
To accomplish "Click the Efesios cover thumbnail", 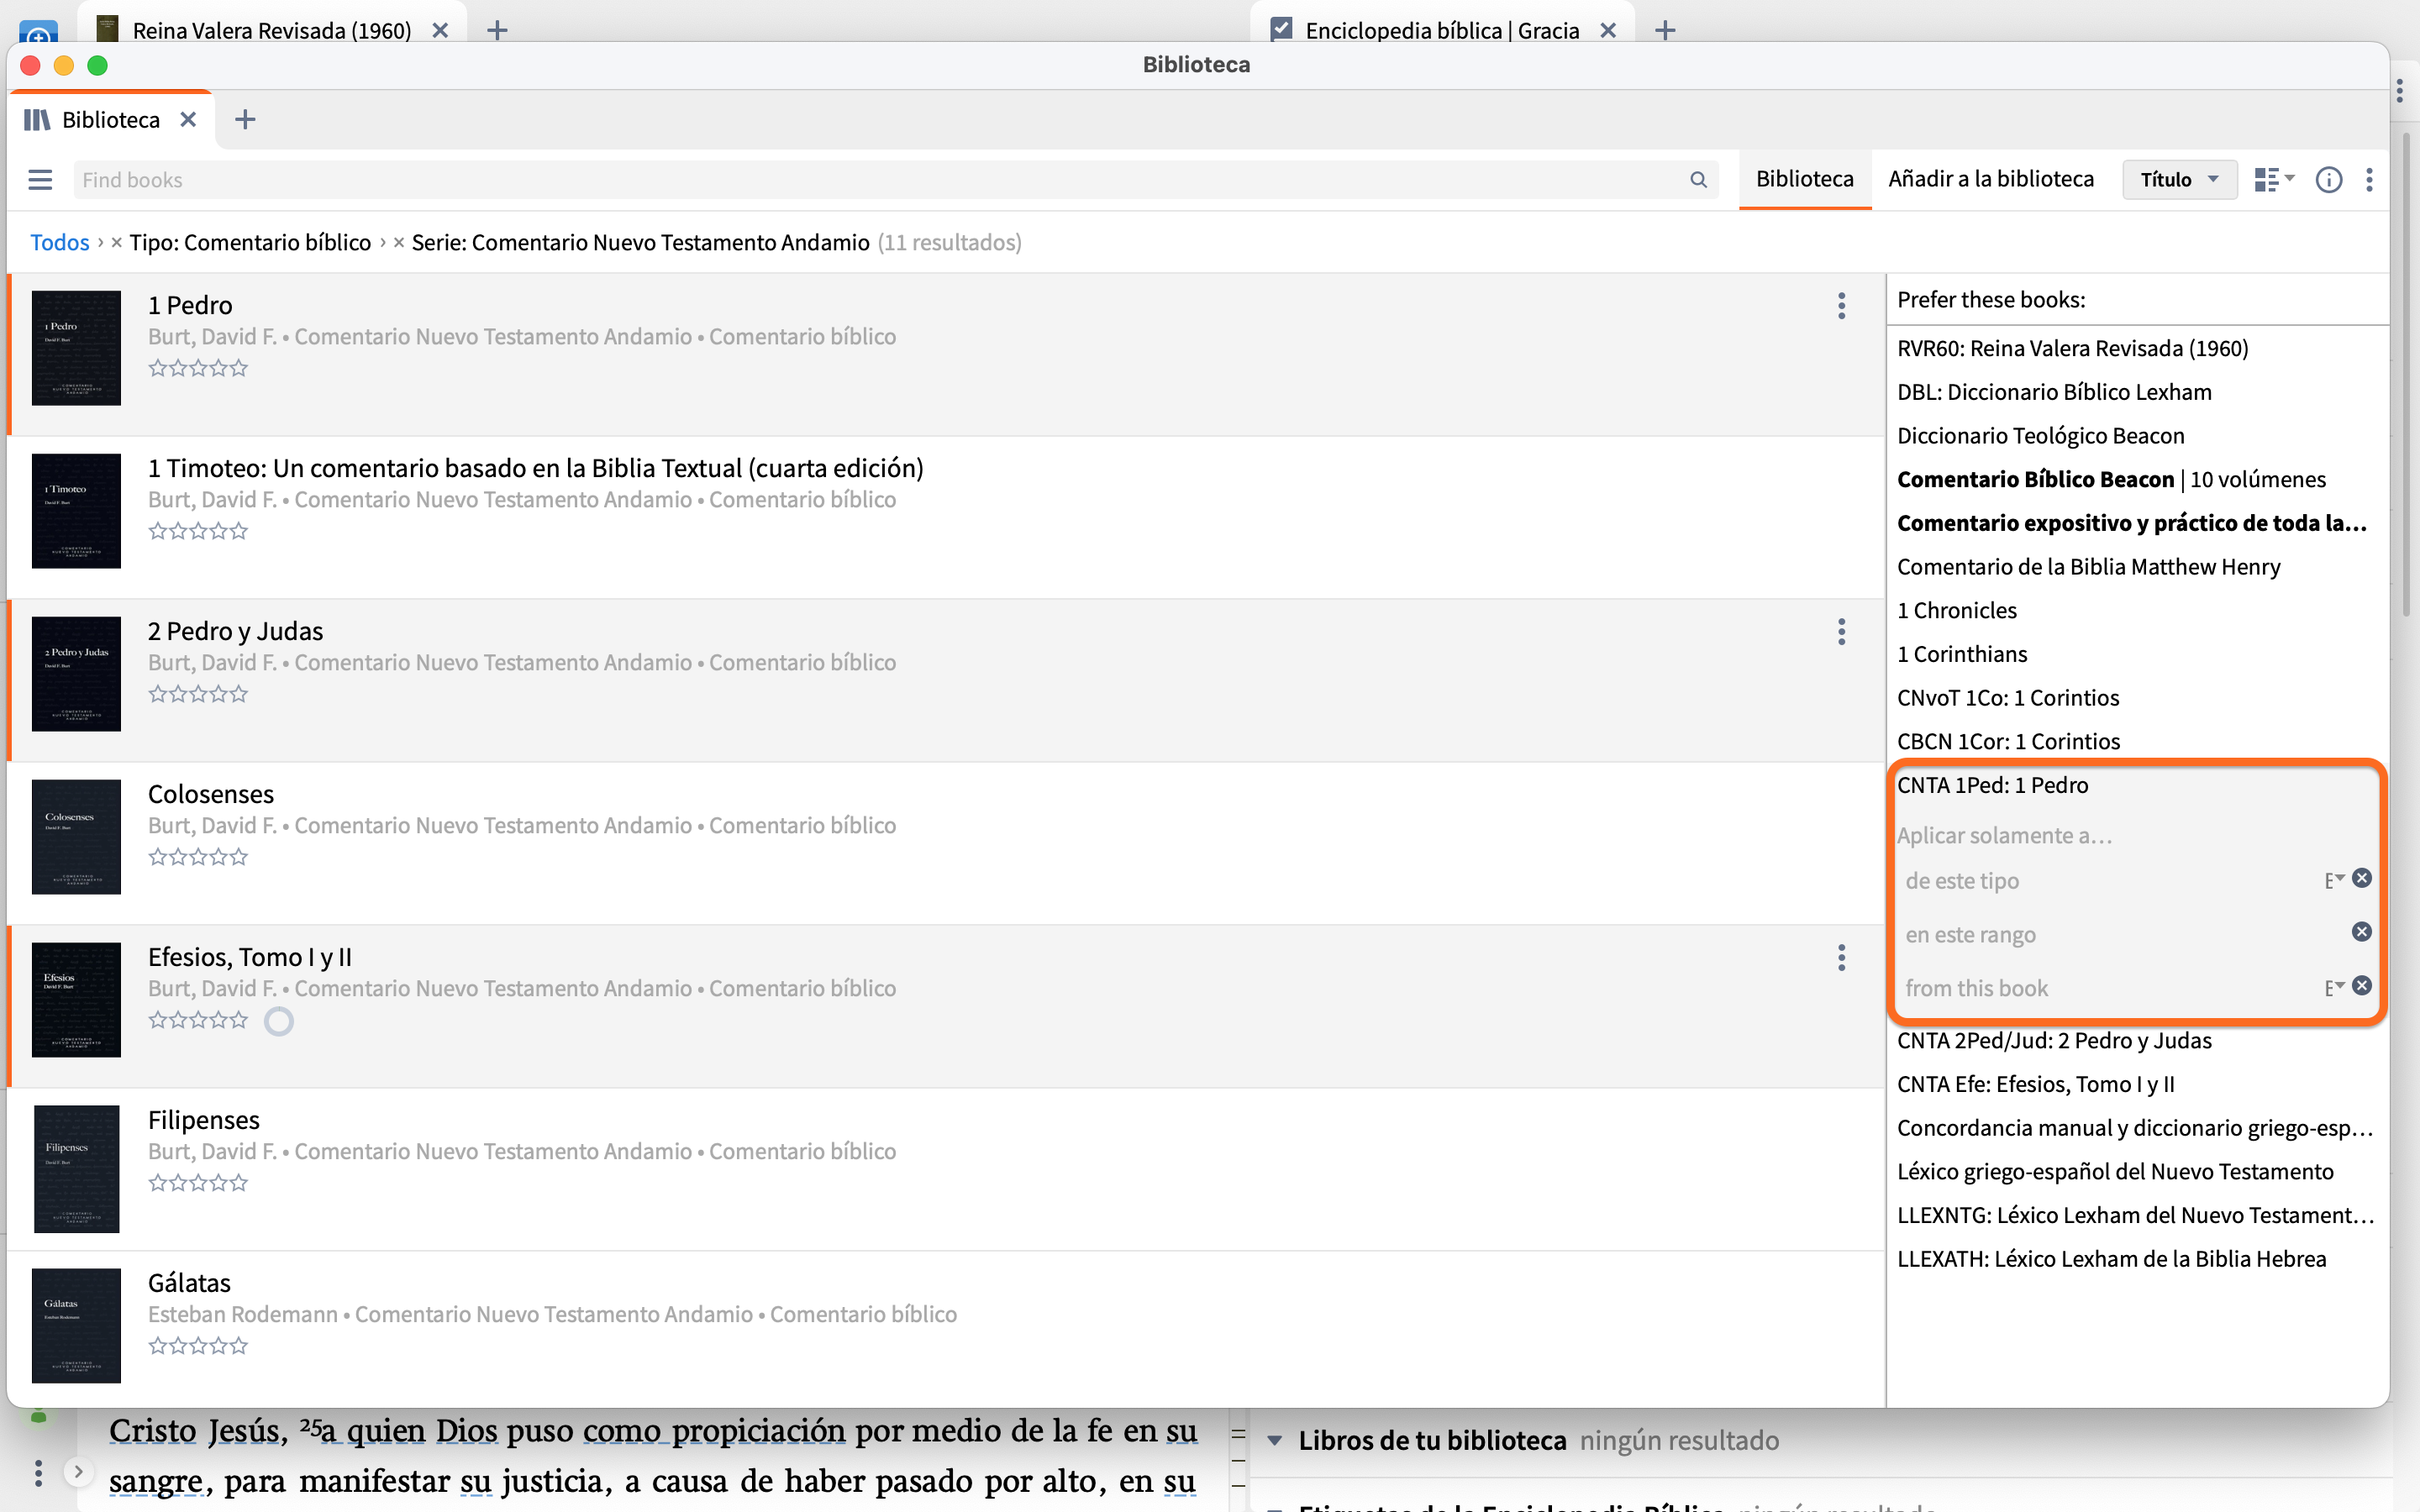I will pyautogui.click(x=76, y=1000).
